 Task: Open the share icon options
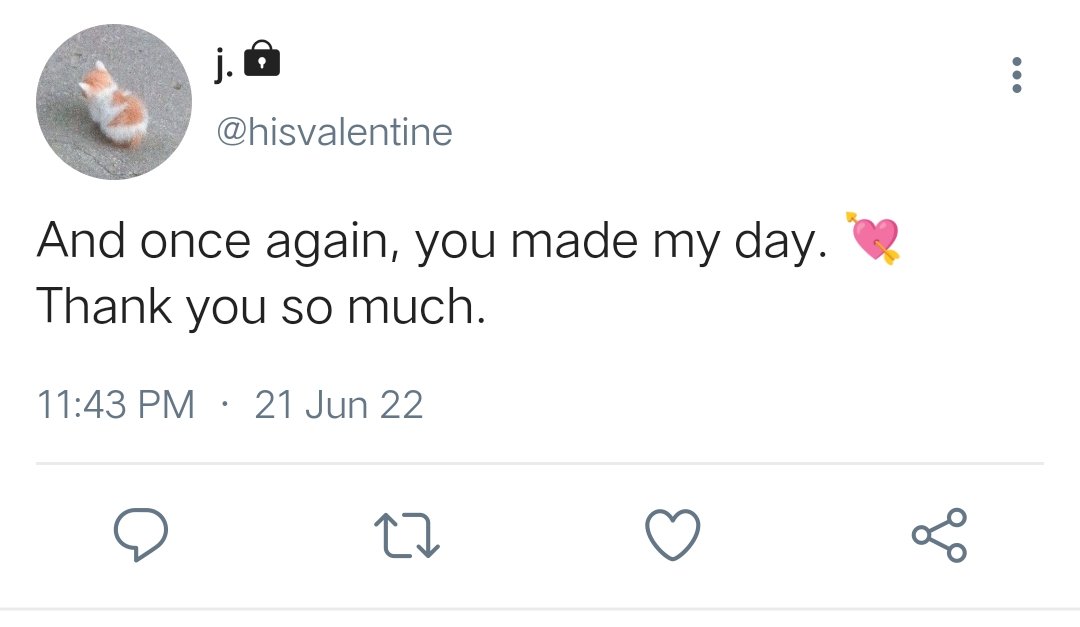[939, 535]
